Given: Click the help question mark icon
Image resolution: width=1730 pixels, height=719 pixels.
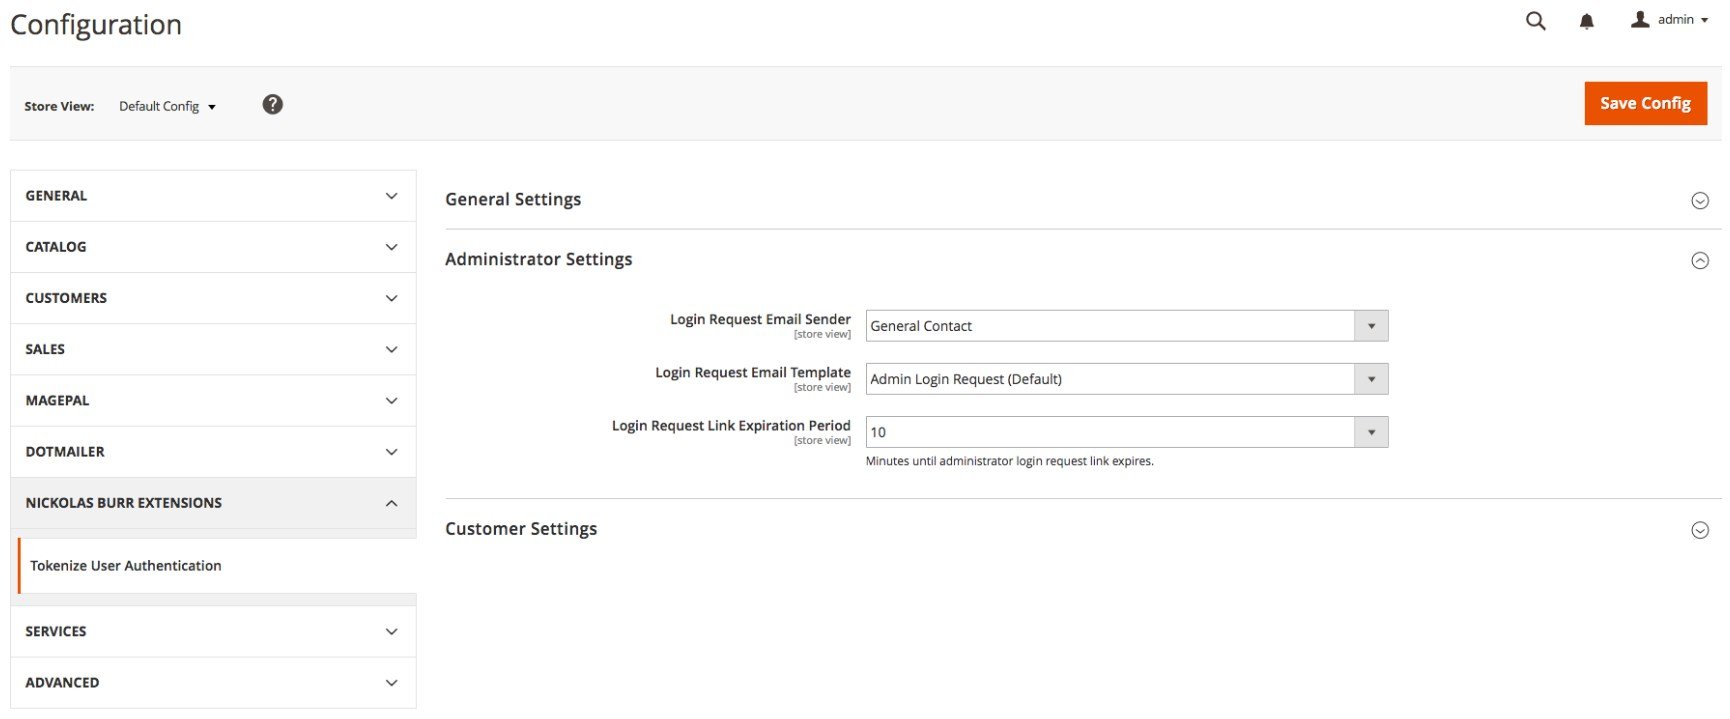Looking at the screenshot, I should point(272,104).
